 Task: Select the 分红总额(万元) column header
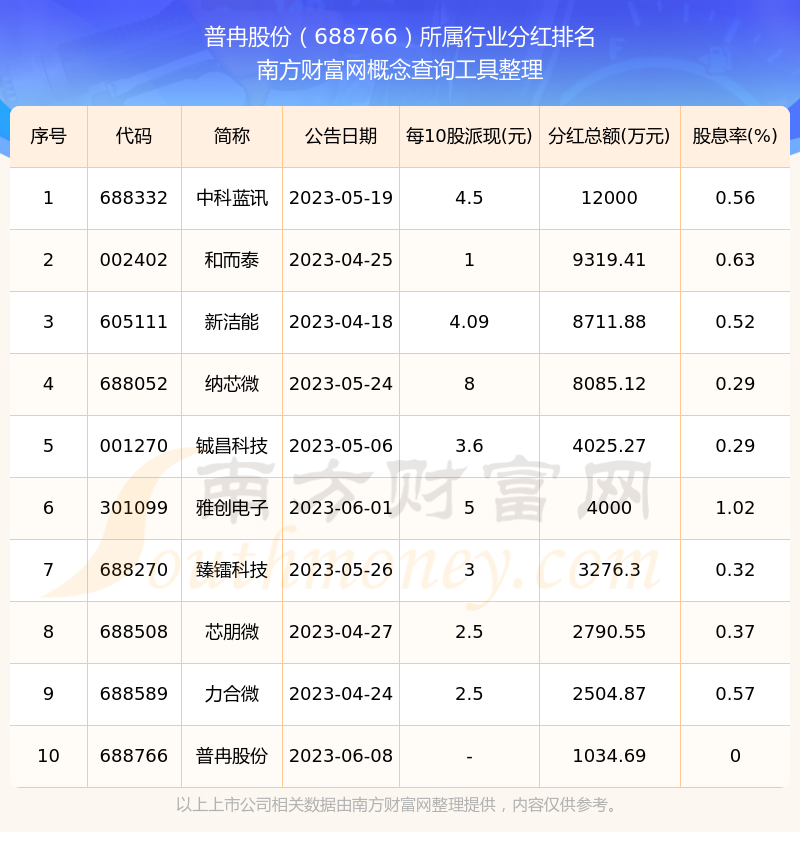[x=609, y=136]
